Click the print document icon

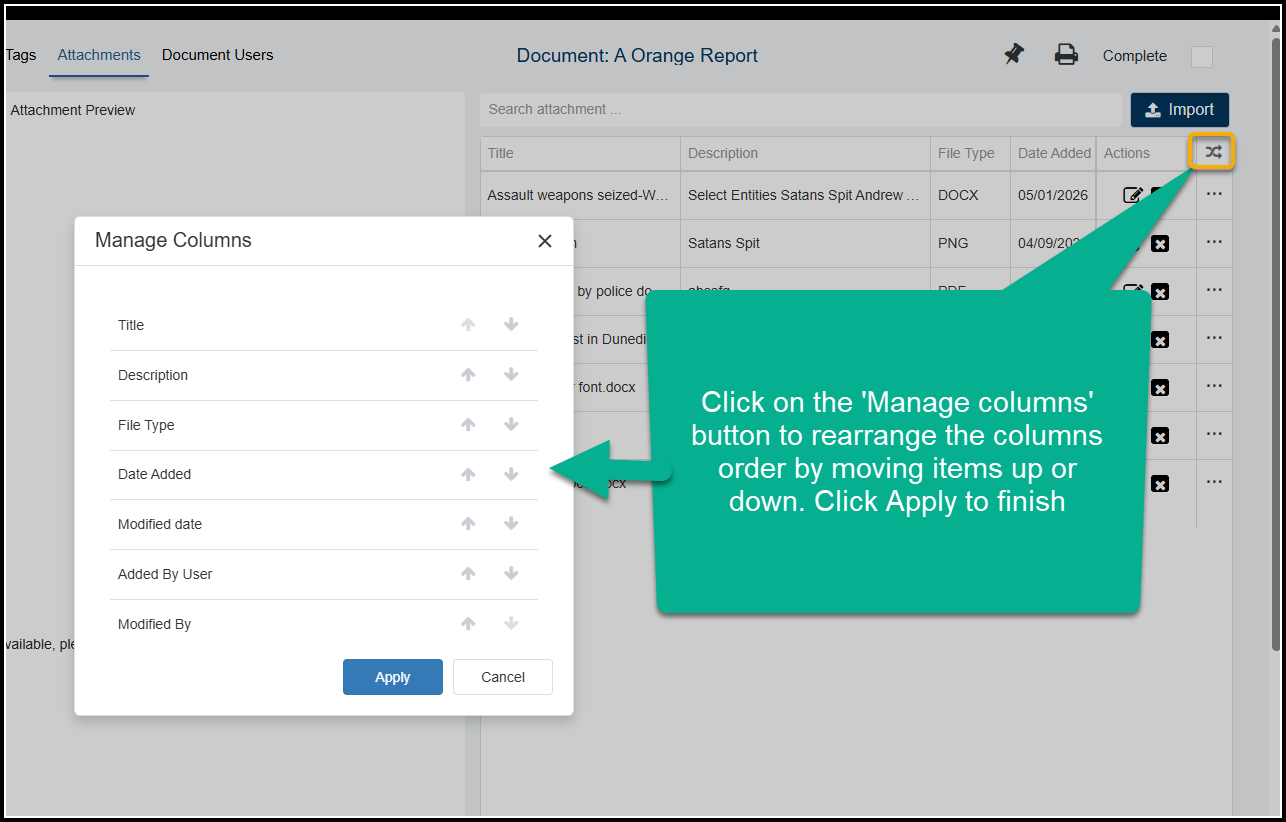(x=1066, y=55)
